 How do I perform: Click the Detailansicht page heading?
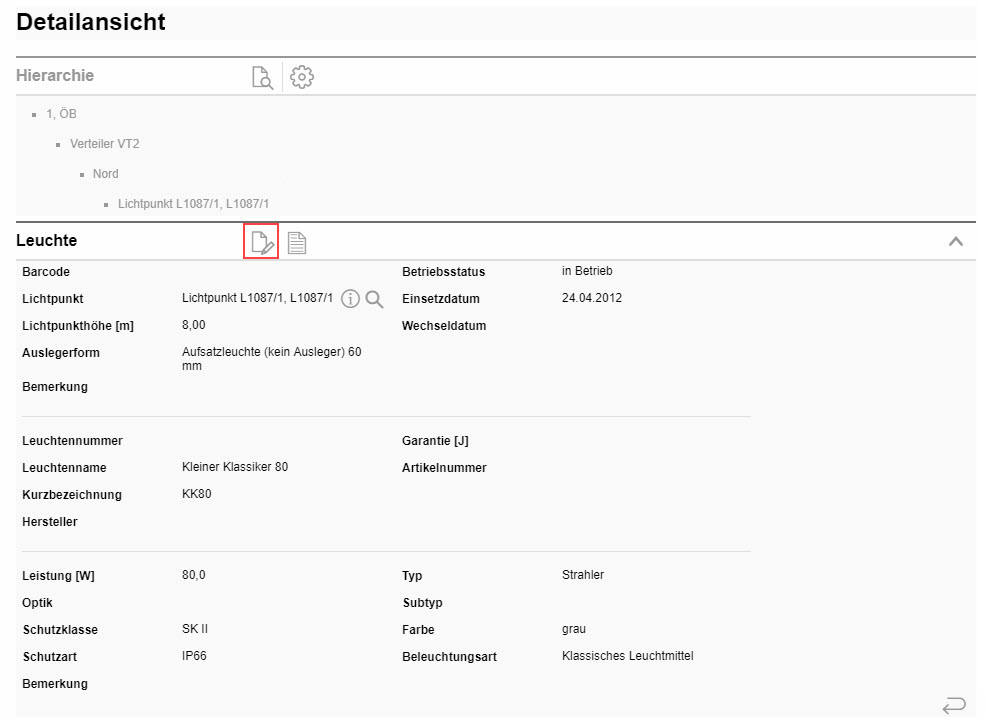point(91,22)
